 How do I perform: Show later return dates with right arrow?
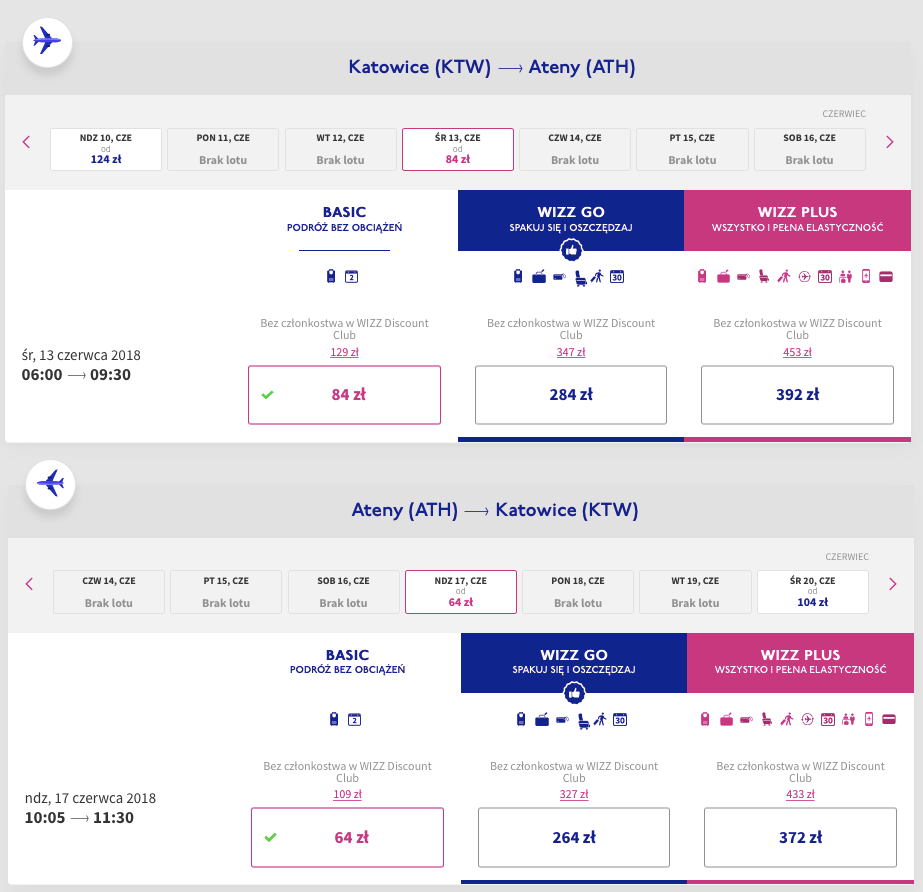click(x=891, y=584)
